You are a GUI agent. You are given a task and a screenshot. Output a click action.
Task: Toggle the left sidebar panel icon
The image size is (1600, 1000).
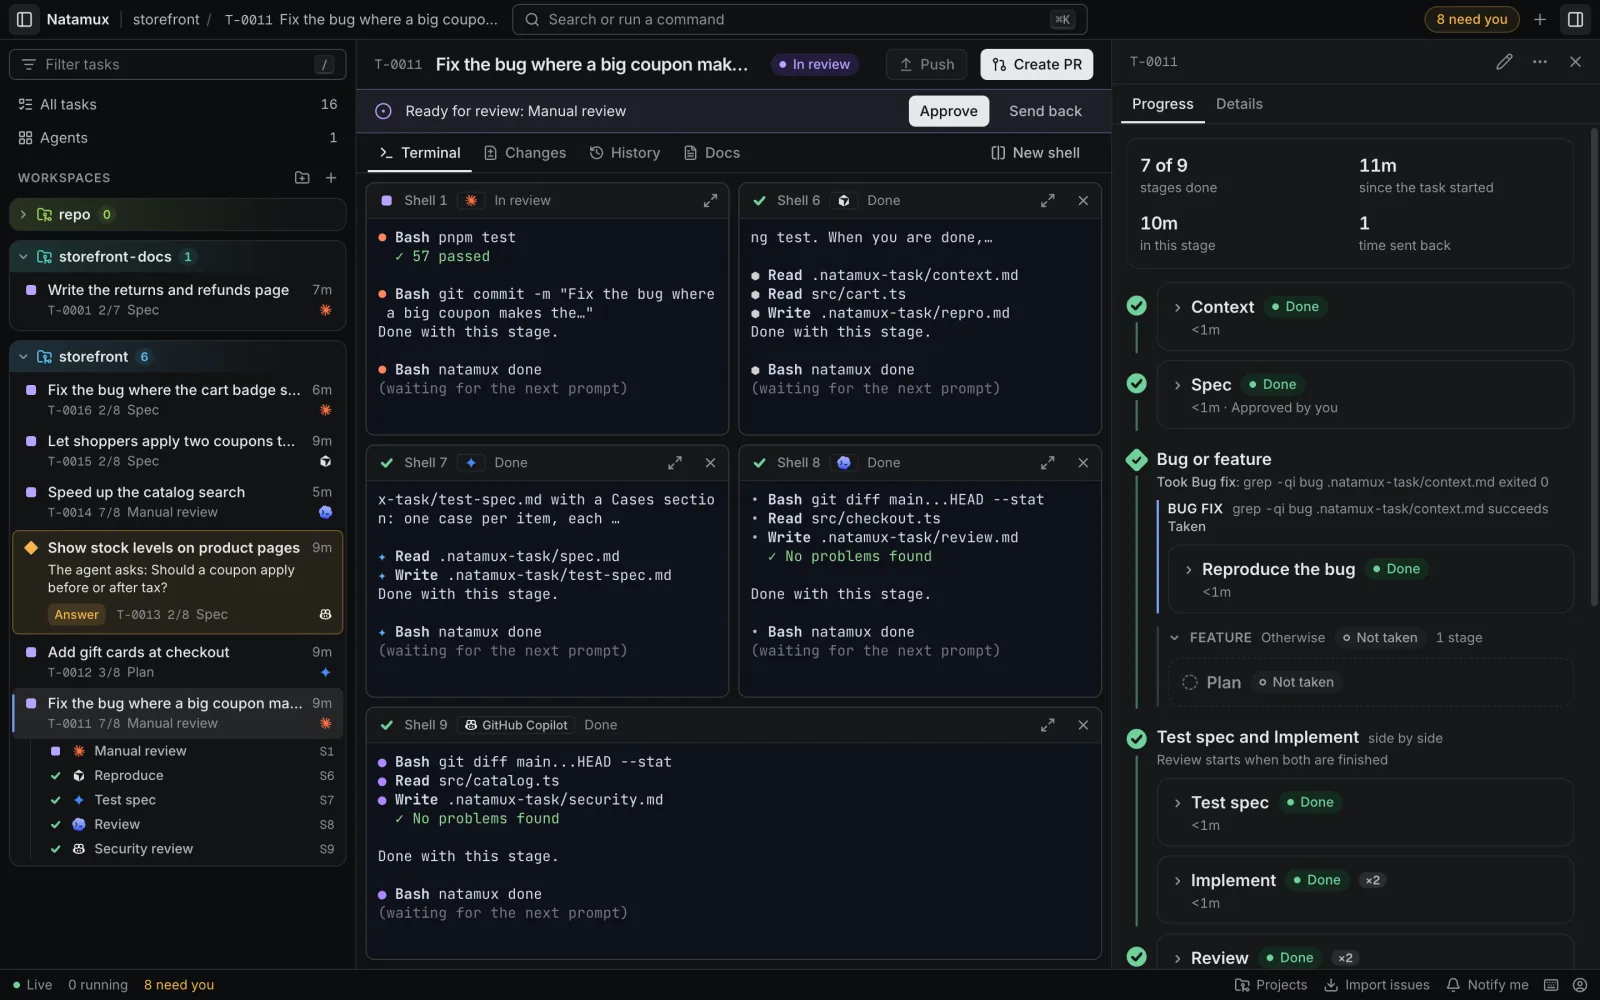coord(24,19)
